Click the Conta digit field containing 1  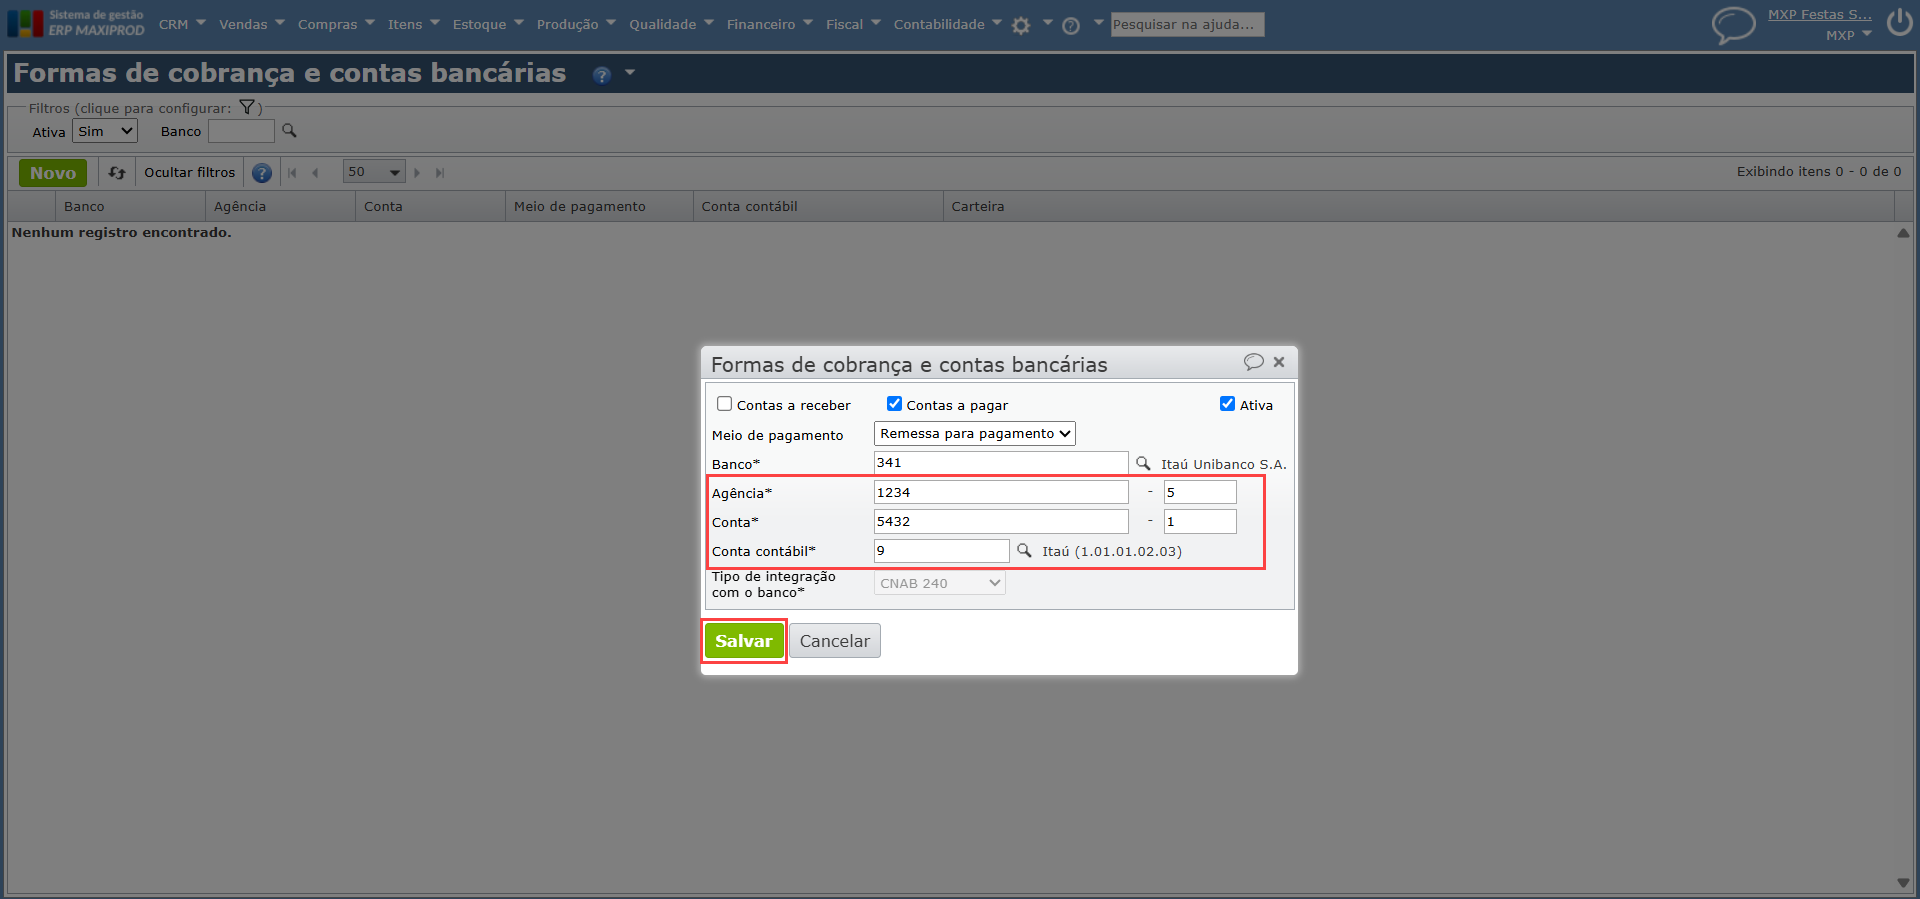1200,521
